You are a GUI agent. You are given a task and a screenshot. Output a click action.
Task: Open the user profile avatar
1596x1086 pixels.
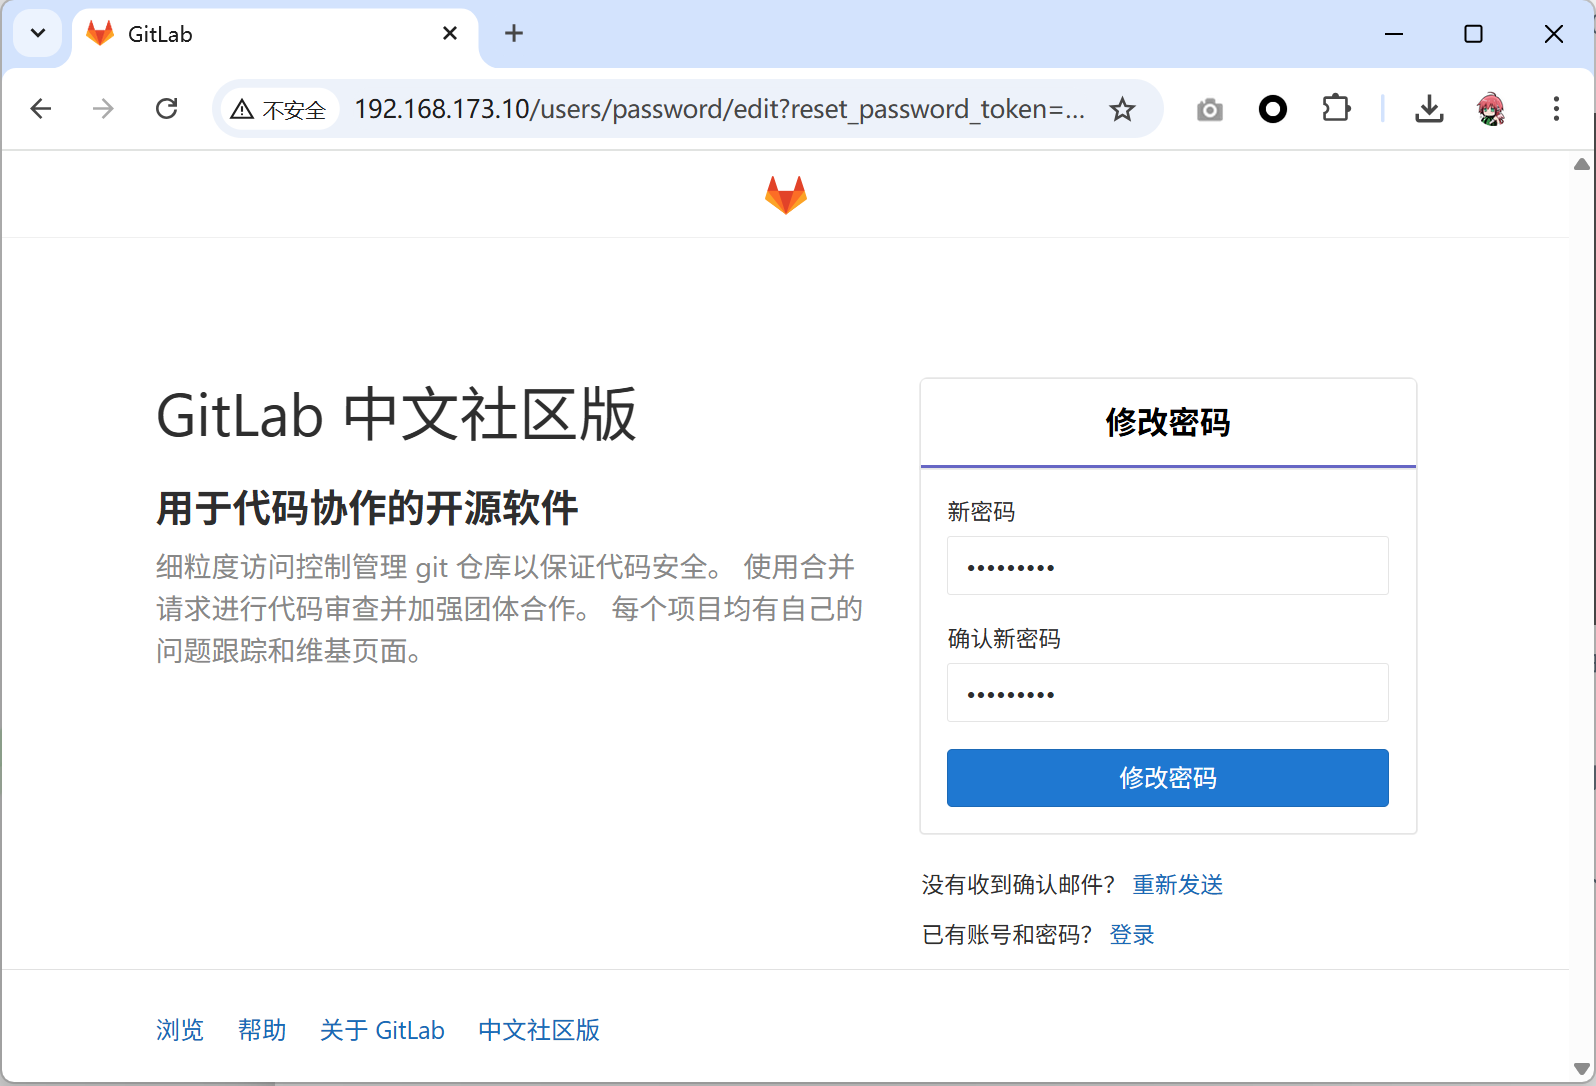1490,109
